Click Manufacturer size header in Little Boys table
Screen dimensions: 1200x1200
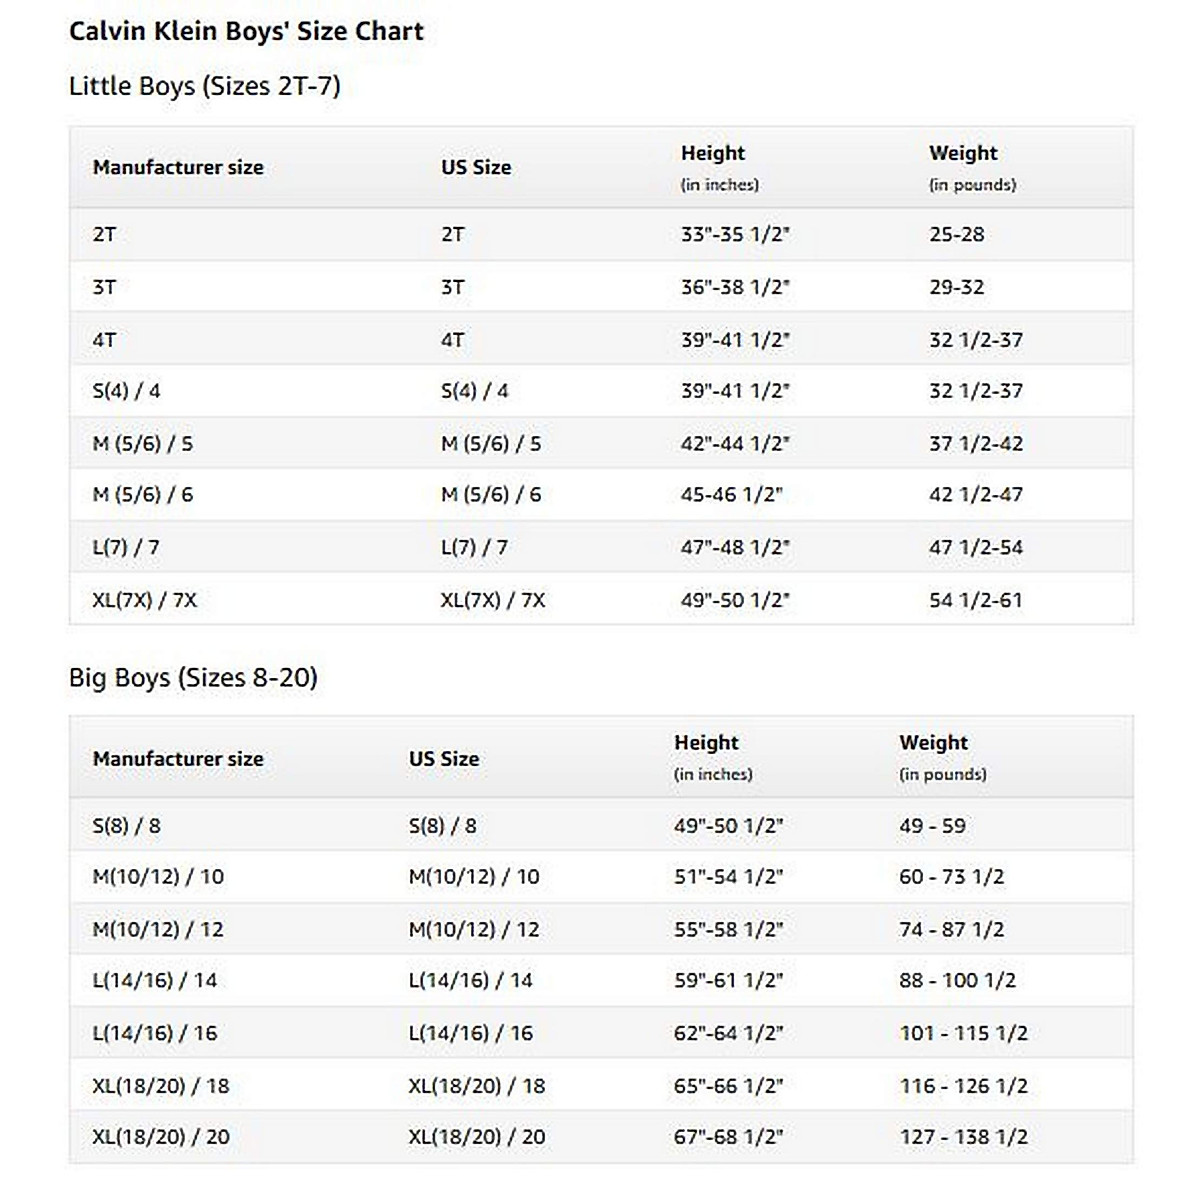178,167
